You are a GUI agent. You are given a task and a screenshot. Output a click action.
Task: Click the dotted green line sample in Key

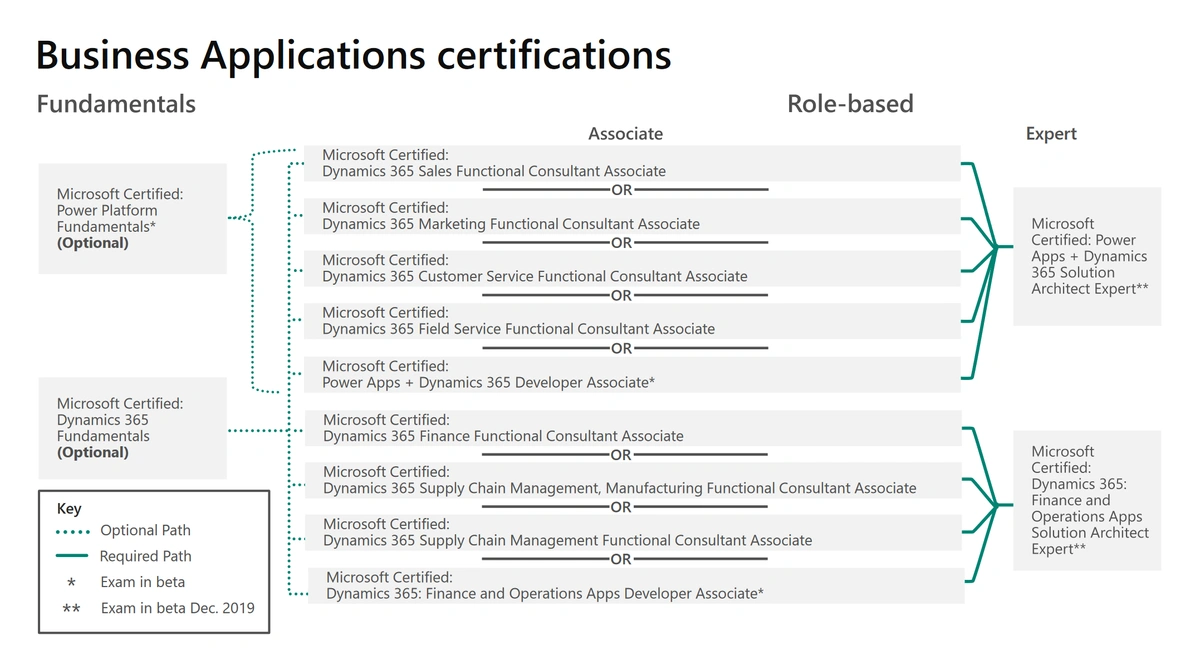[x=72, y=532]
